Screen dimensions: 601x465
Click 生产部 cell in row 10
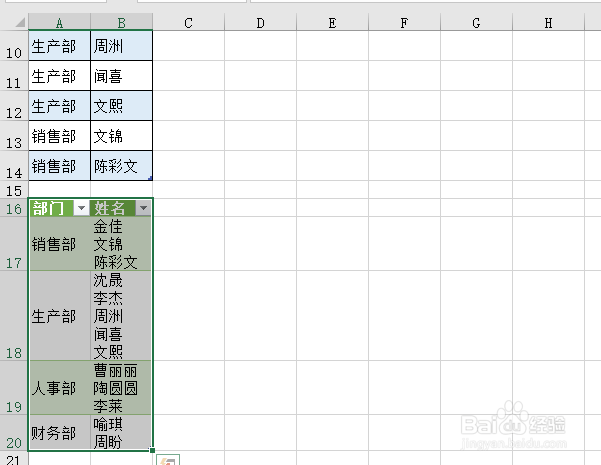coord(59,46)
